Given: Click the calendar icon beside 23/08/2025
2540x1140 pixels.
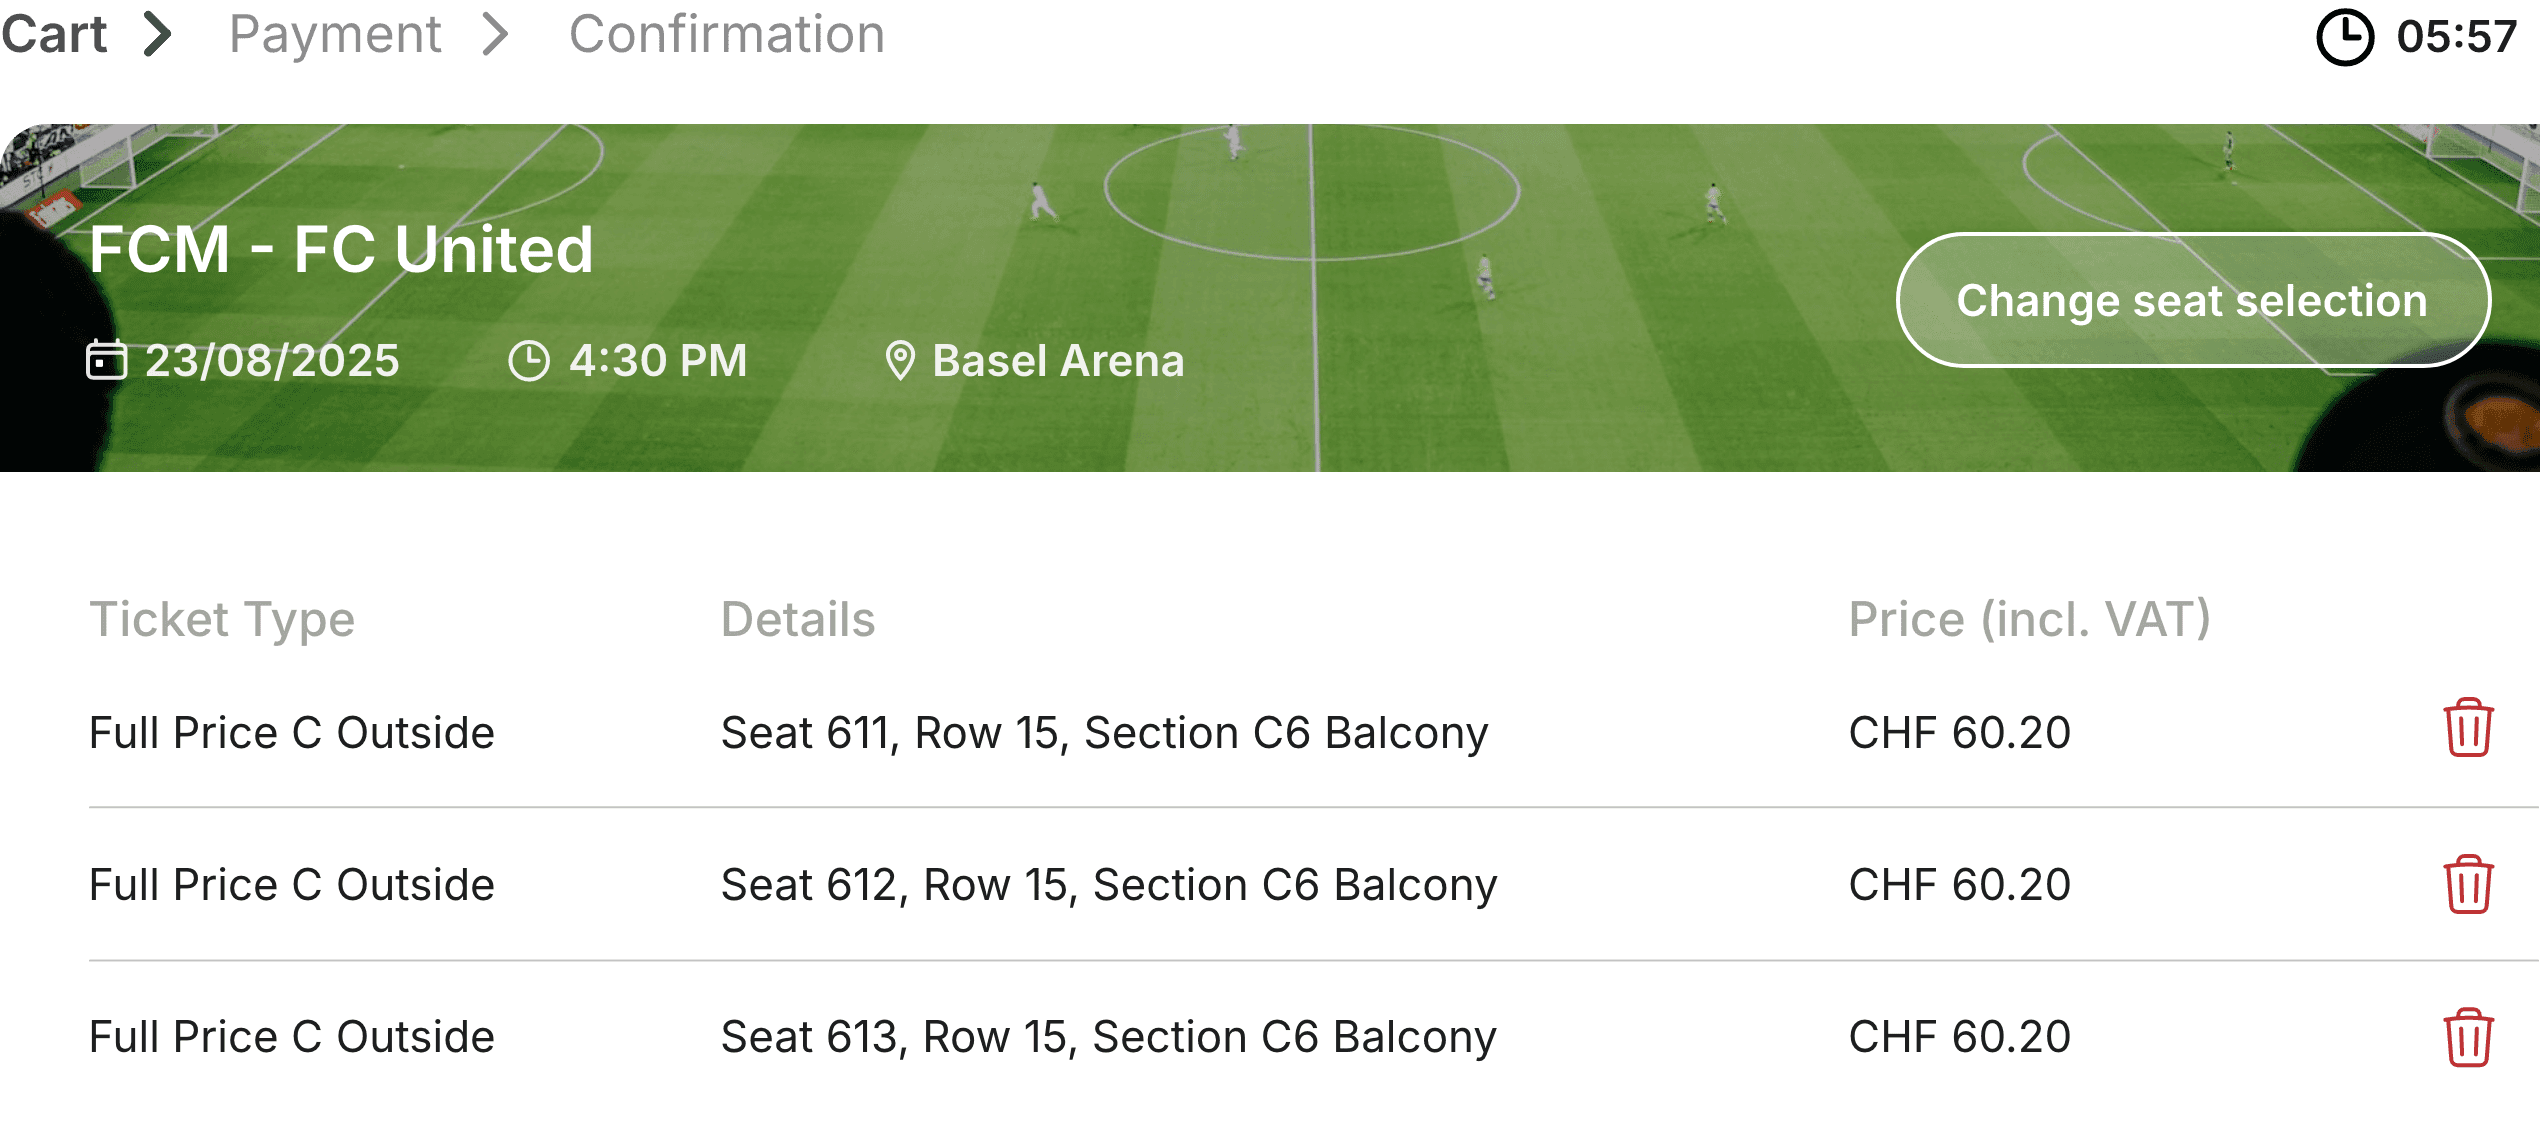Looking at the screenshot, I should point(106,360).
